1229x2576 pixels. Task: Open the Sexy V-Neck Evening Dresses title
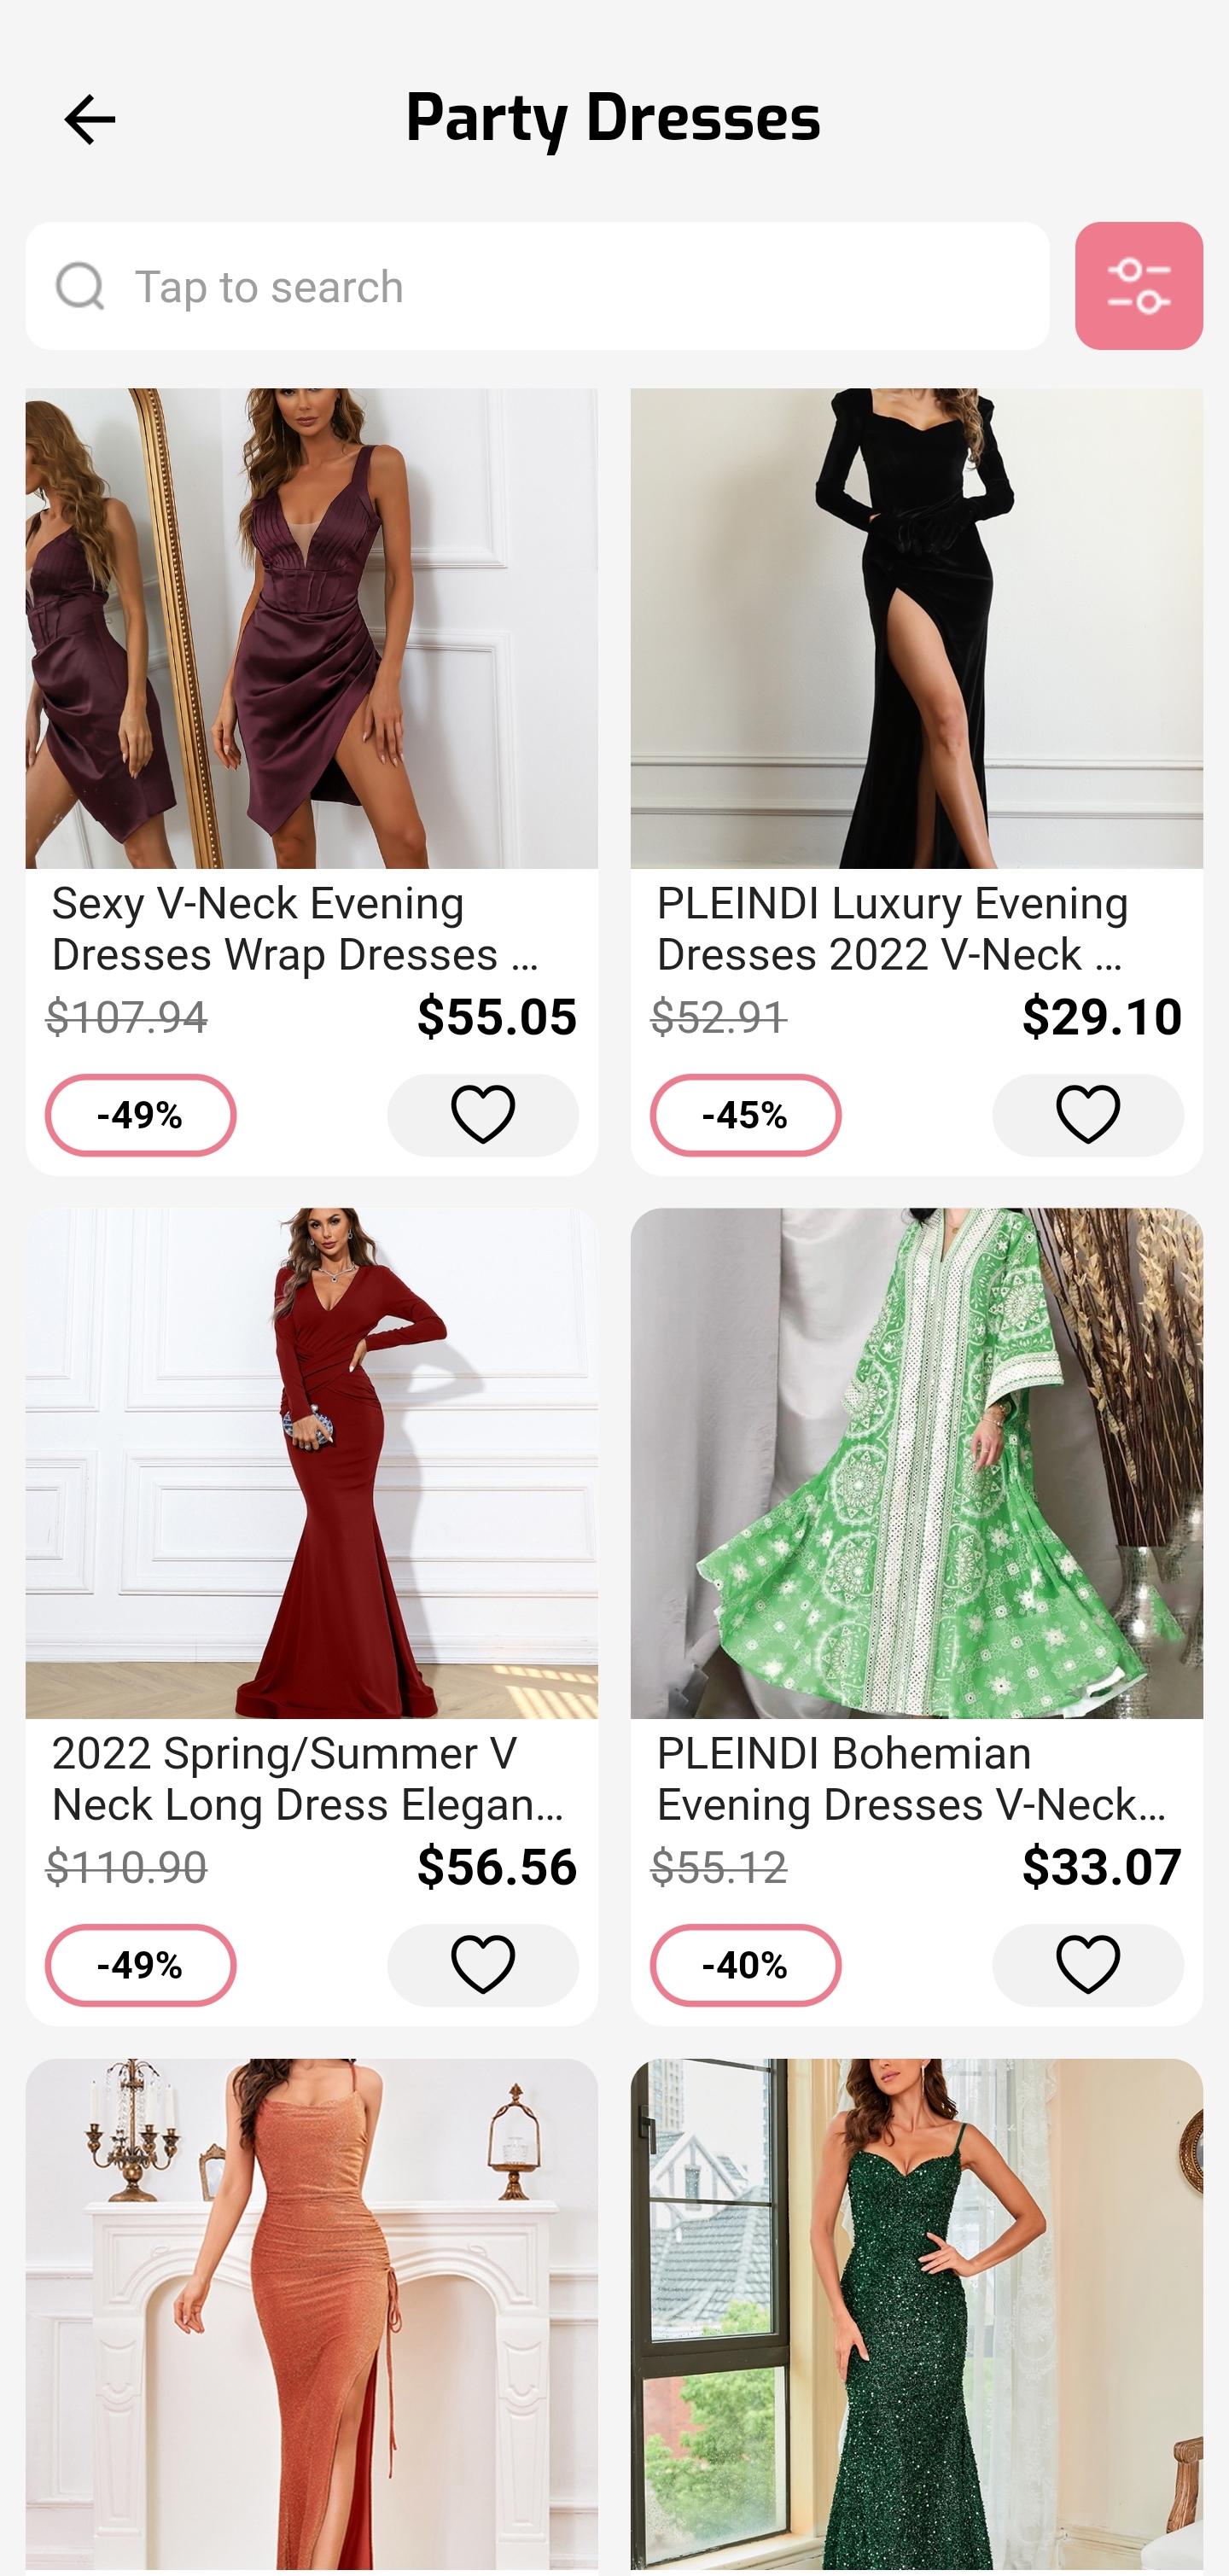coord(296,929)
